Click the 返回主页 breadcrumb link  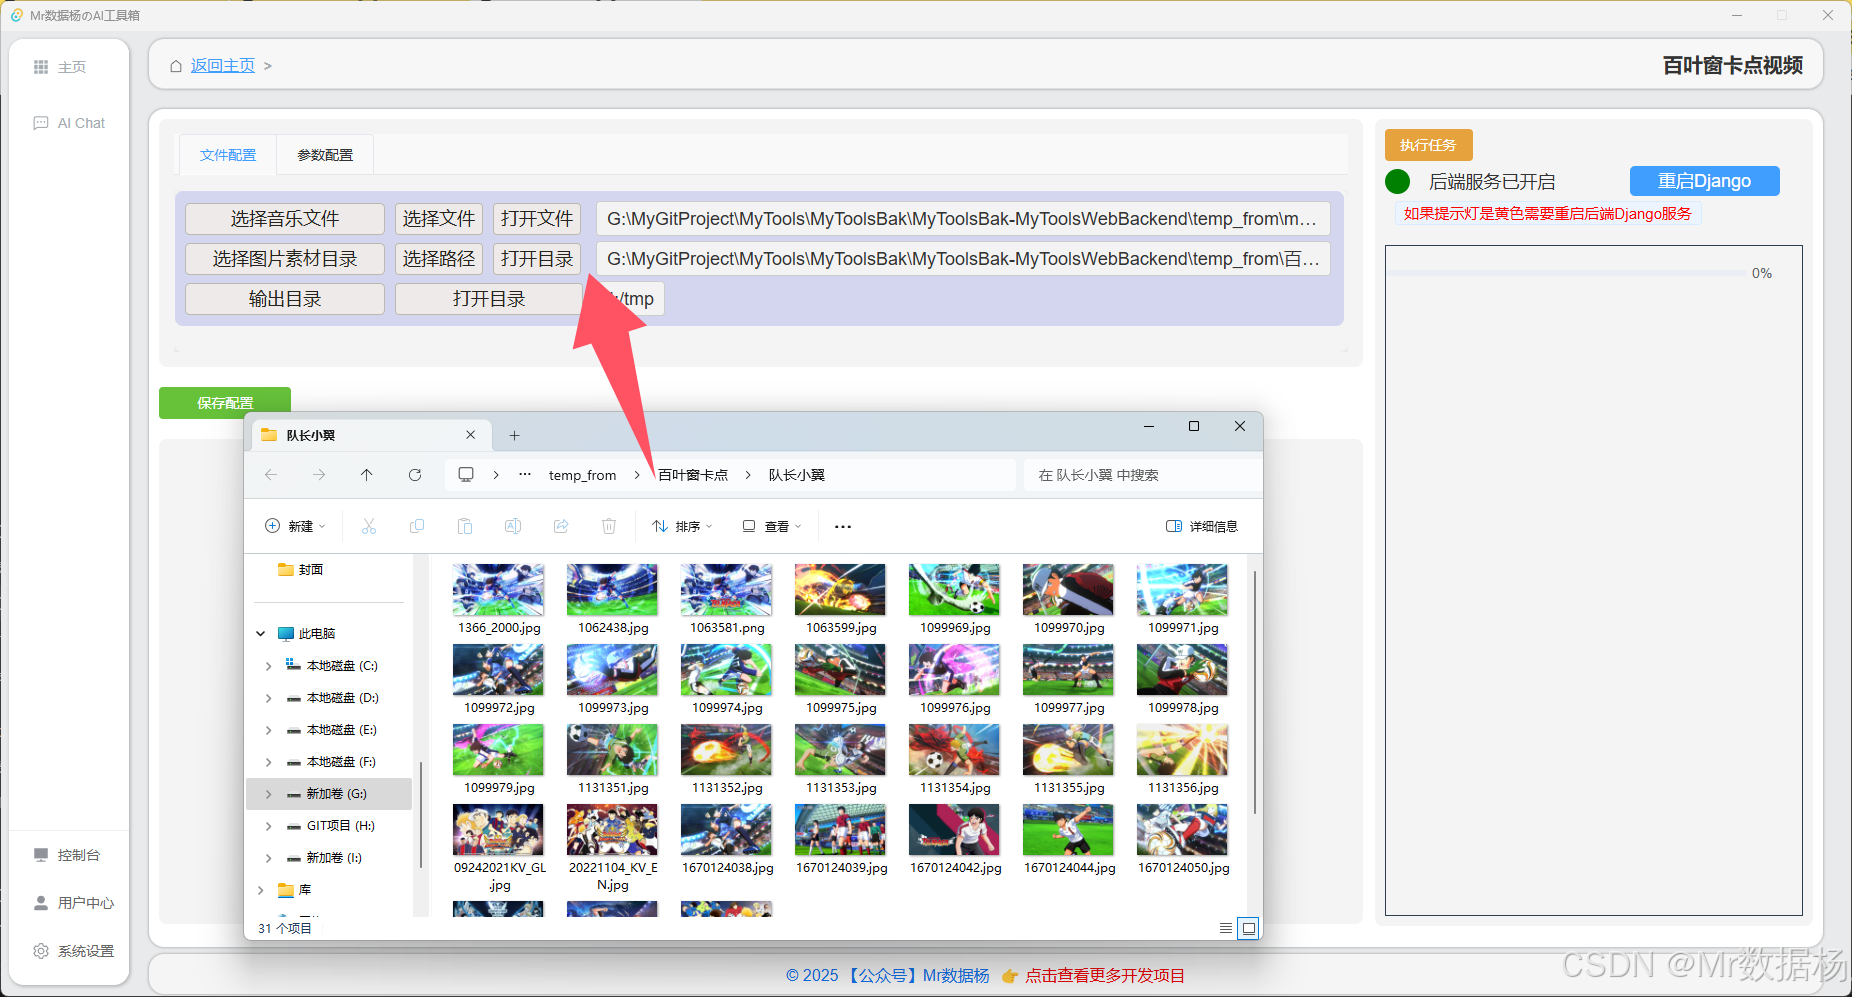click(x=222, y=65)
